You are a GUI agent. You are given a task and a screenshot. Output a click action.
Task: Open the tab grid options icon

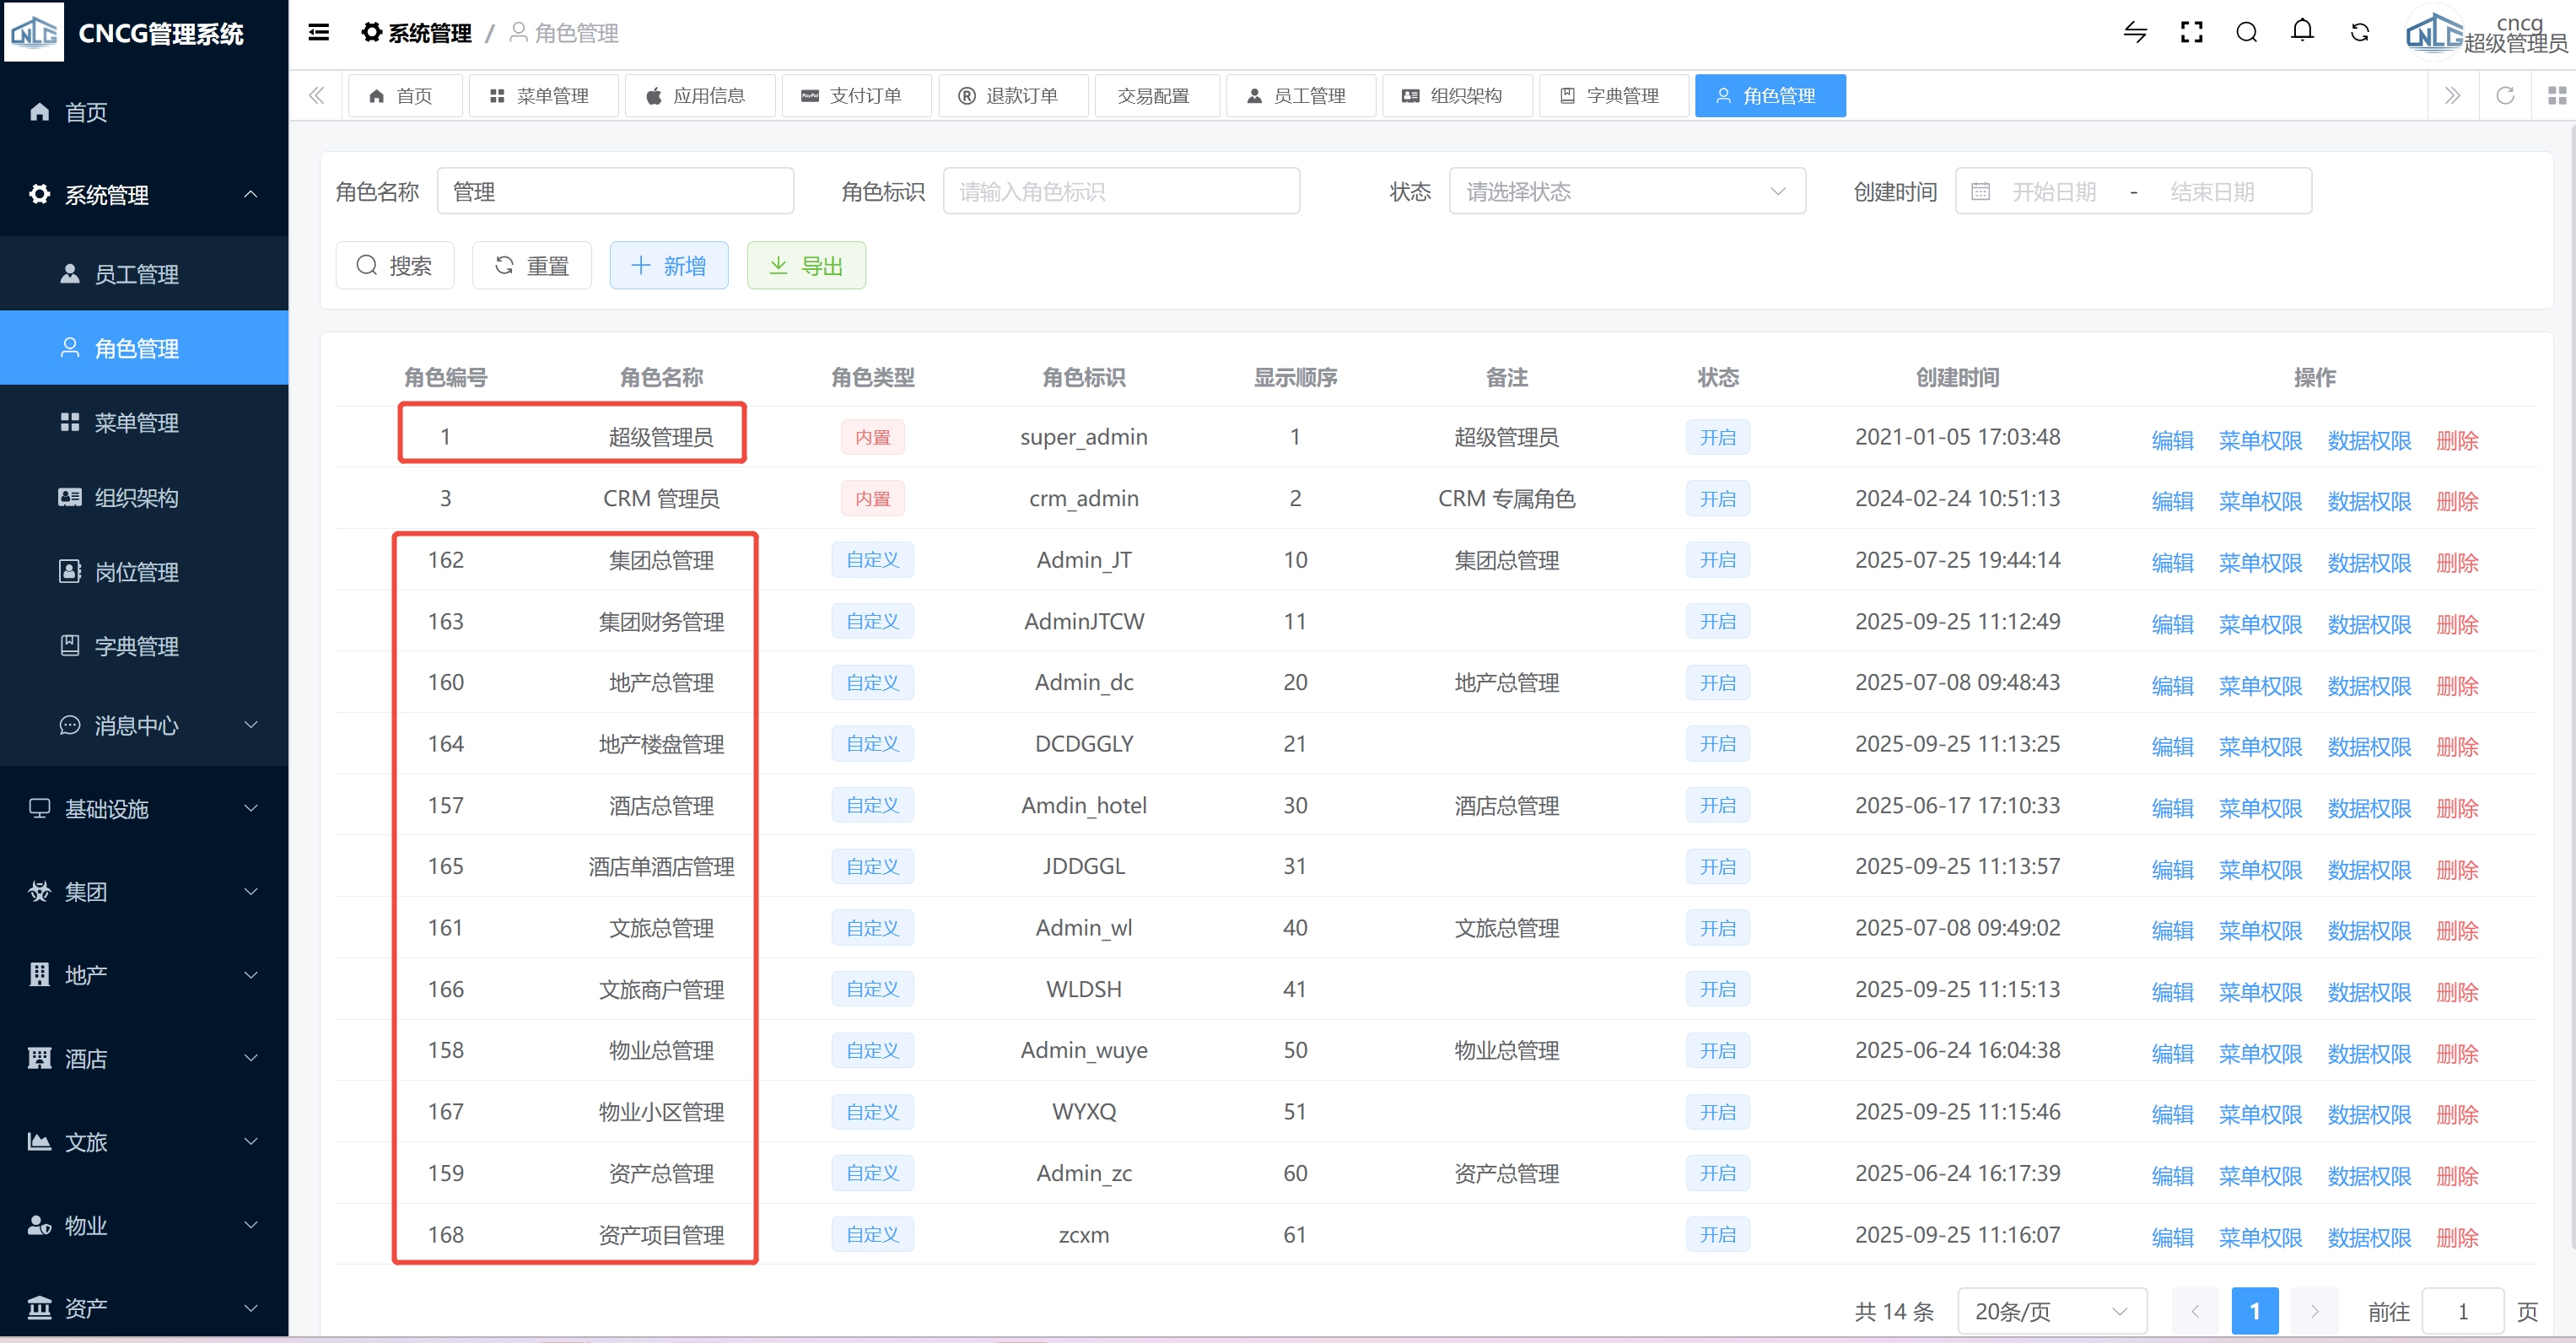point(2556,96)
